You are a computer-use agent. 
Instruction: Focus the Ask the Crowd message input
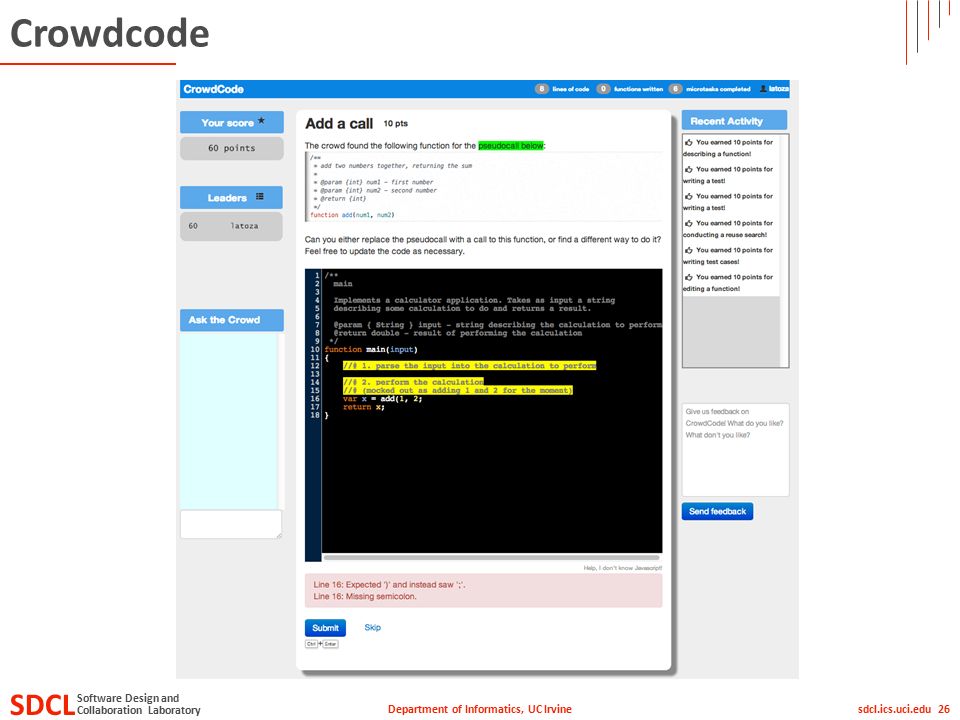[x=231, y=524]
